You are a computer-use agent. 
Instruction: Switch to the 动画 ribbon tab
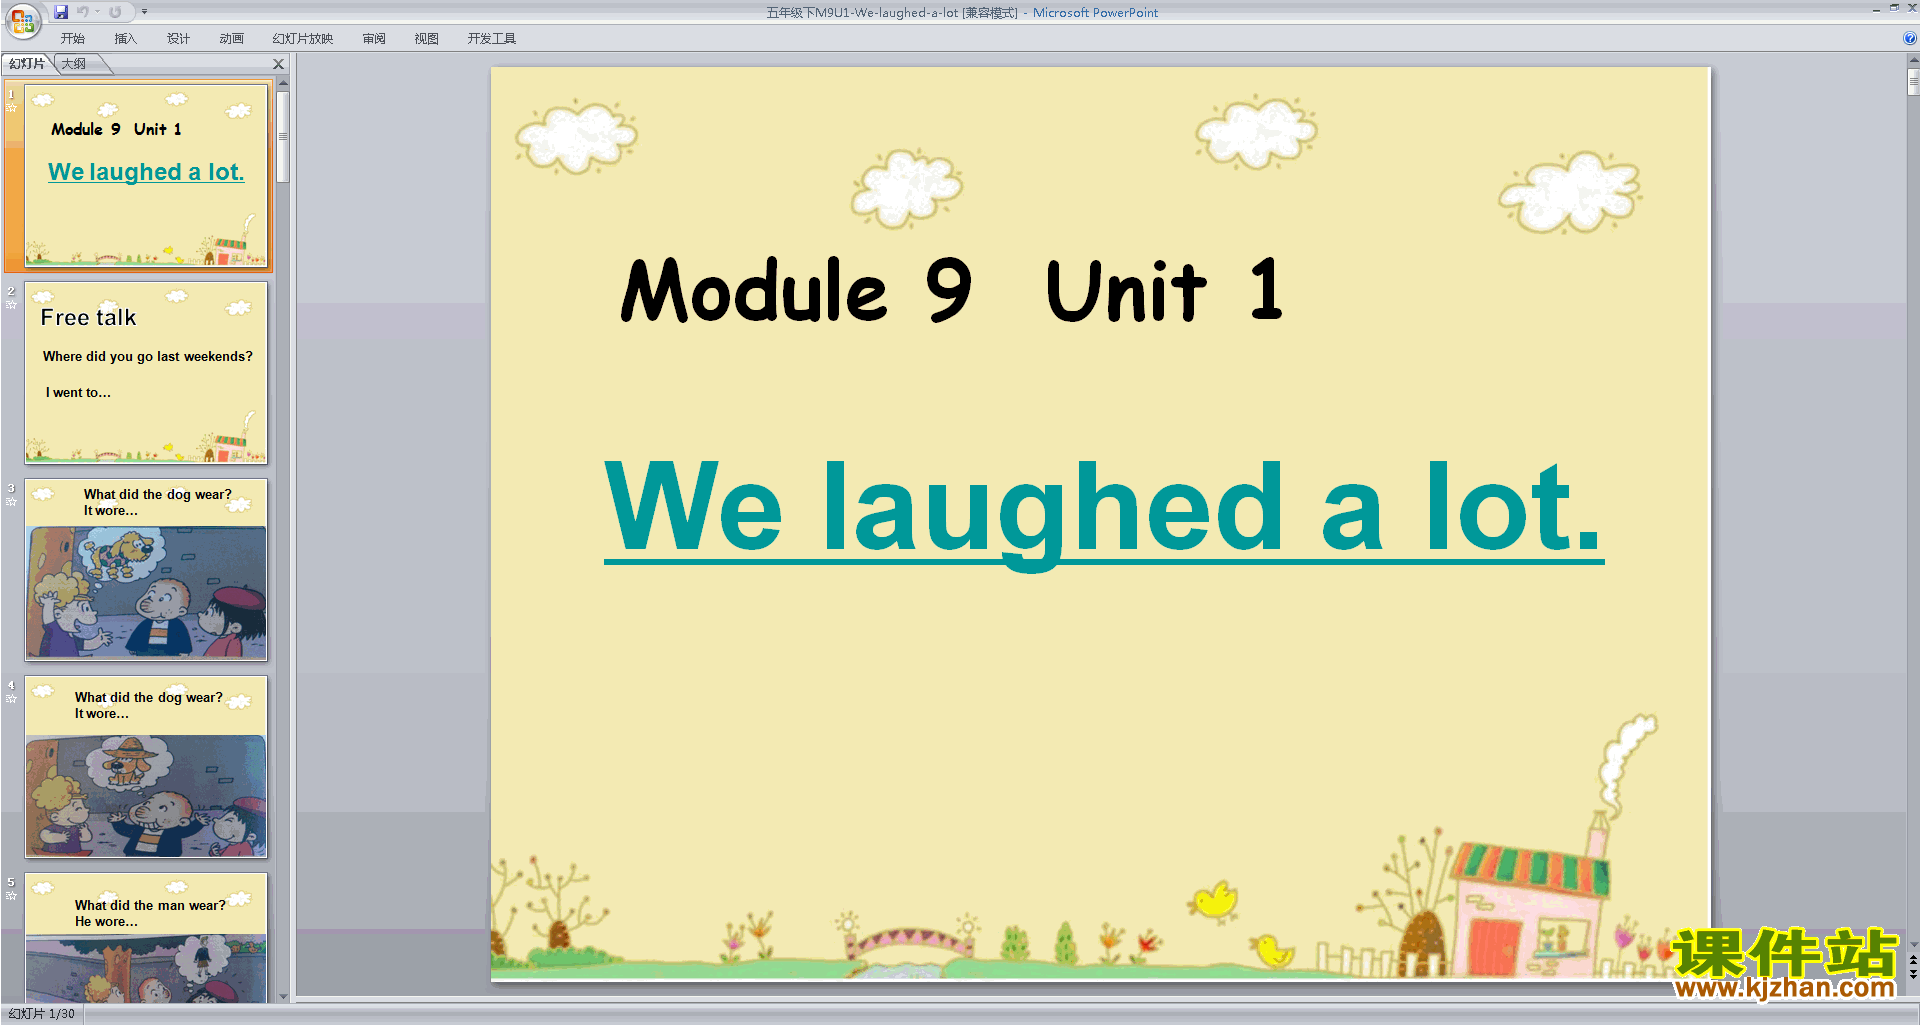tap(231, 39)
